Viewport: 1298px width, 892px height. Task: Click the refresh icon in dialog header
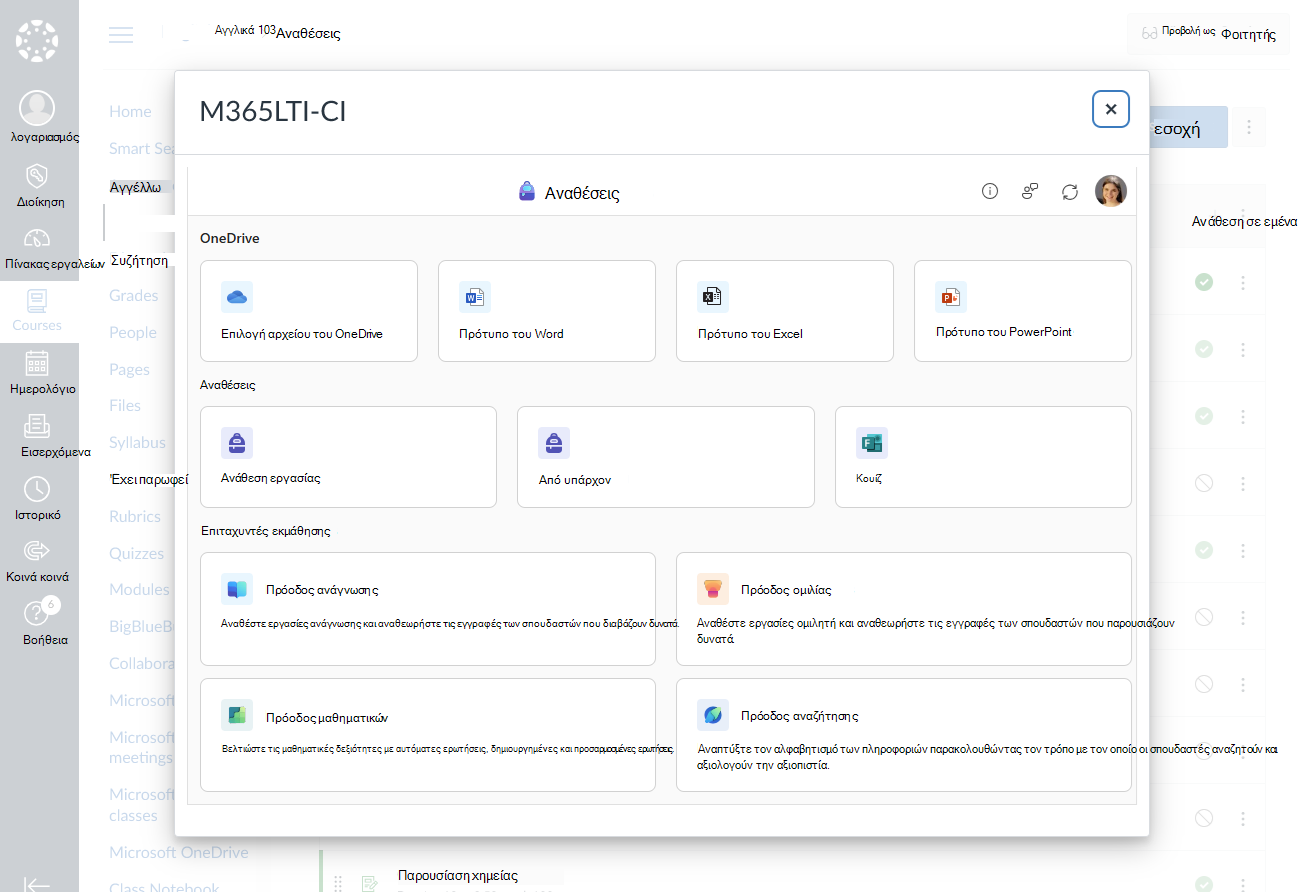(1070, 191)
